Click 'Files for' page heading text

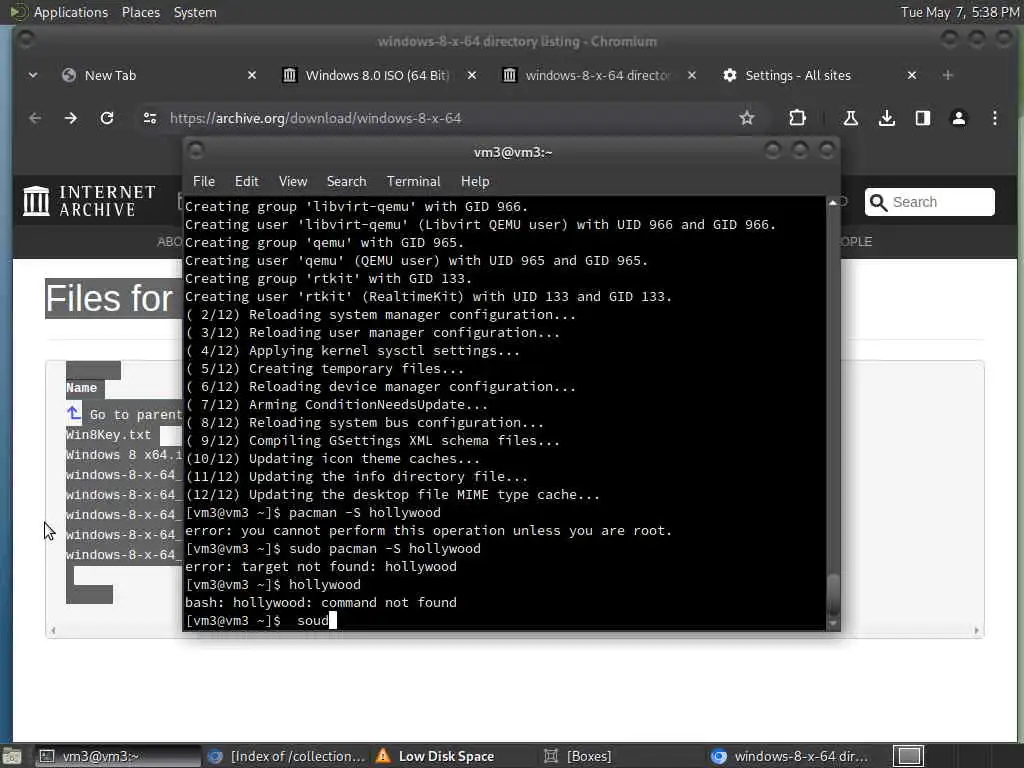tap(109, 298)
